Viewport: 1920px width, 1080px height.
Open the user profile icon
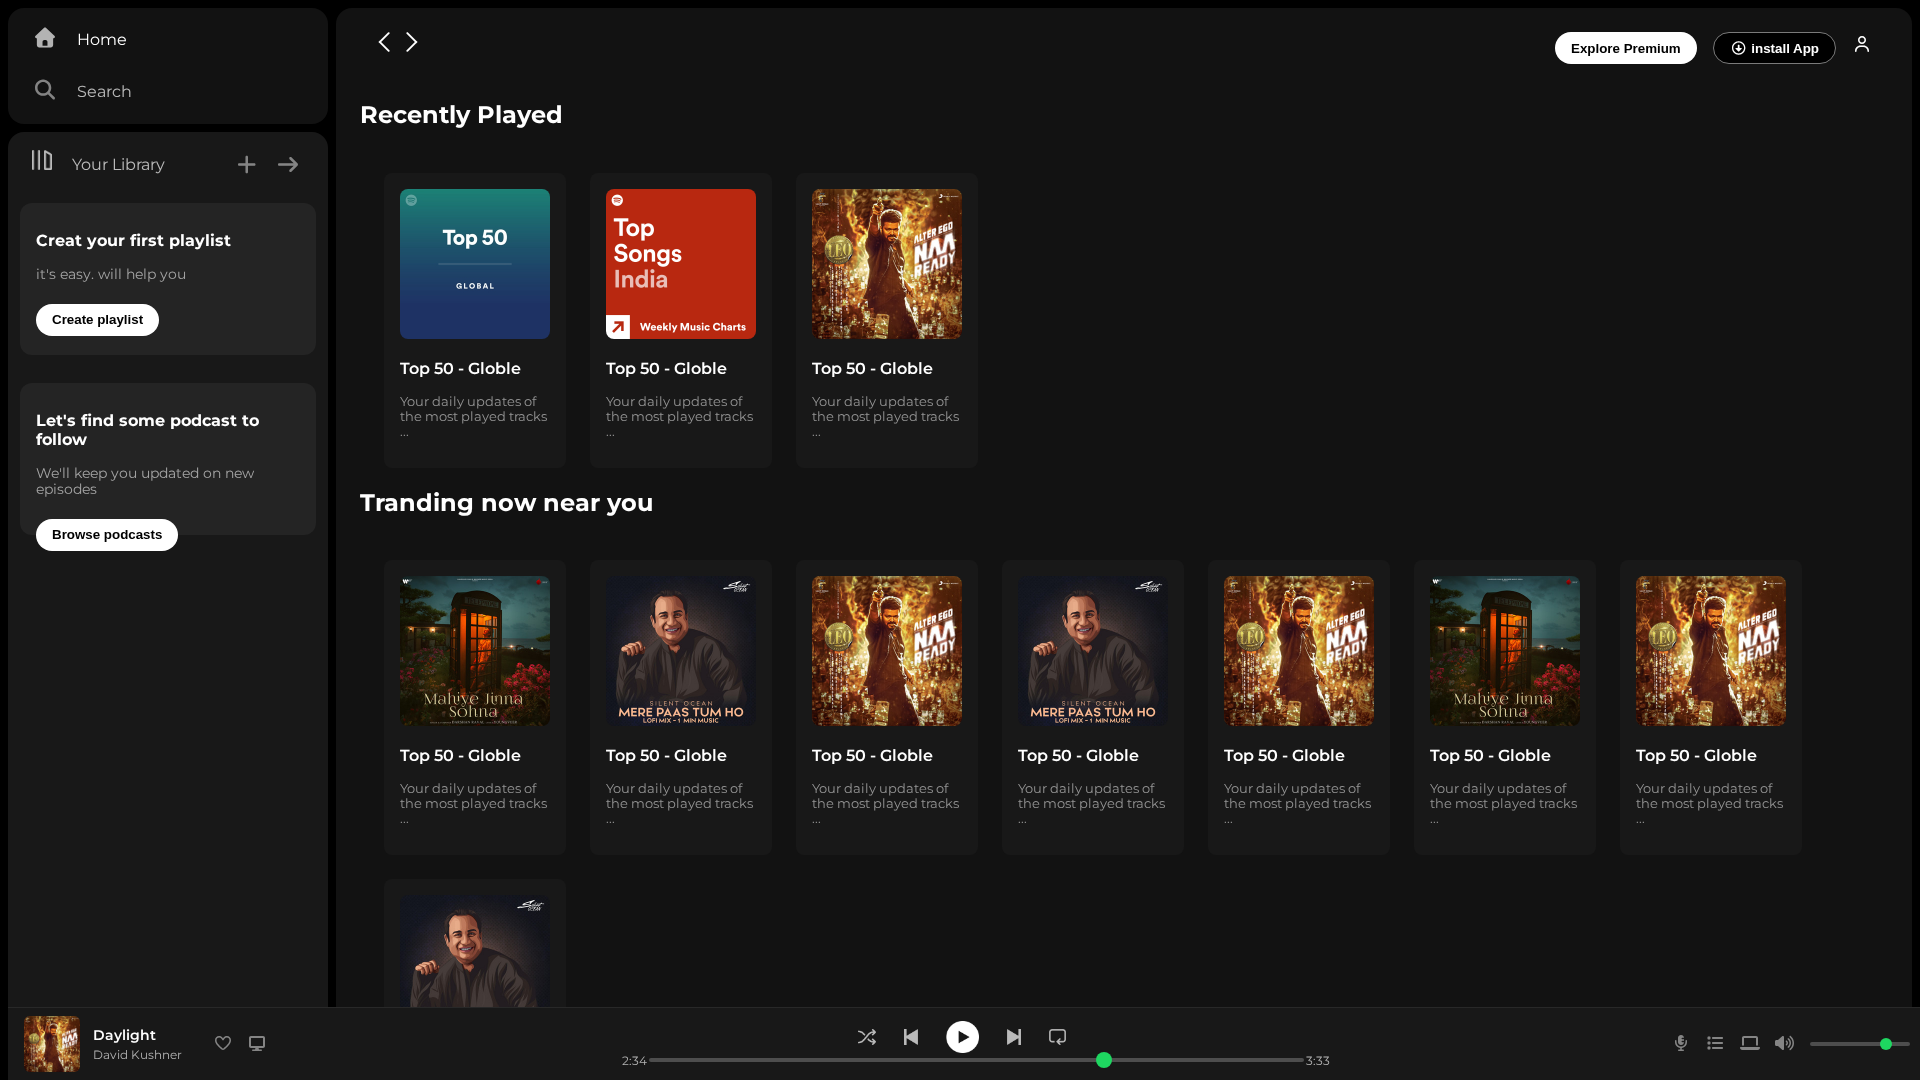(1862, 44)
